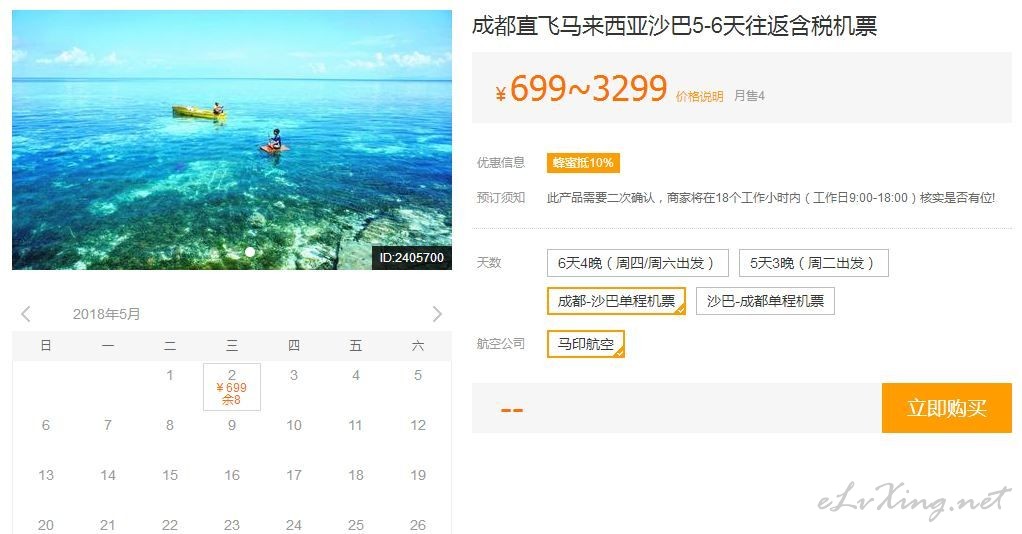
Task: Click the 立即购买 buy now button
Action: coord(946,408)
